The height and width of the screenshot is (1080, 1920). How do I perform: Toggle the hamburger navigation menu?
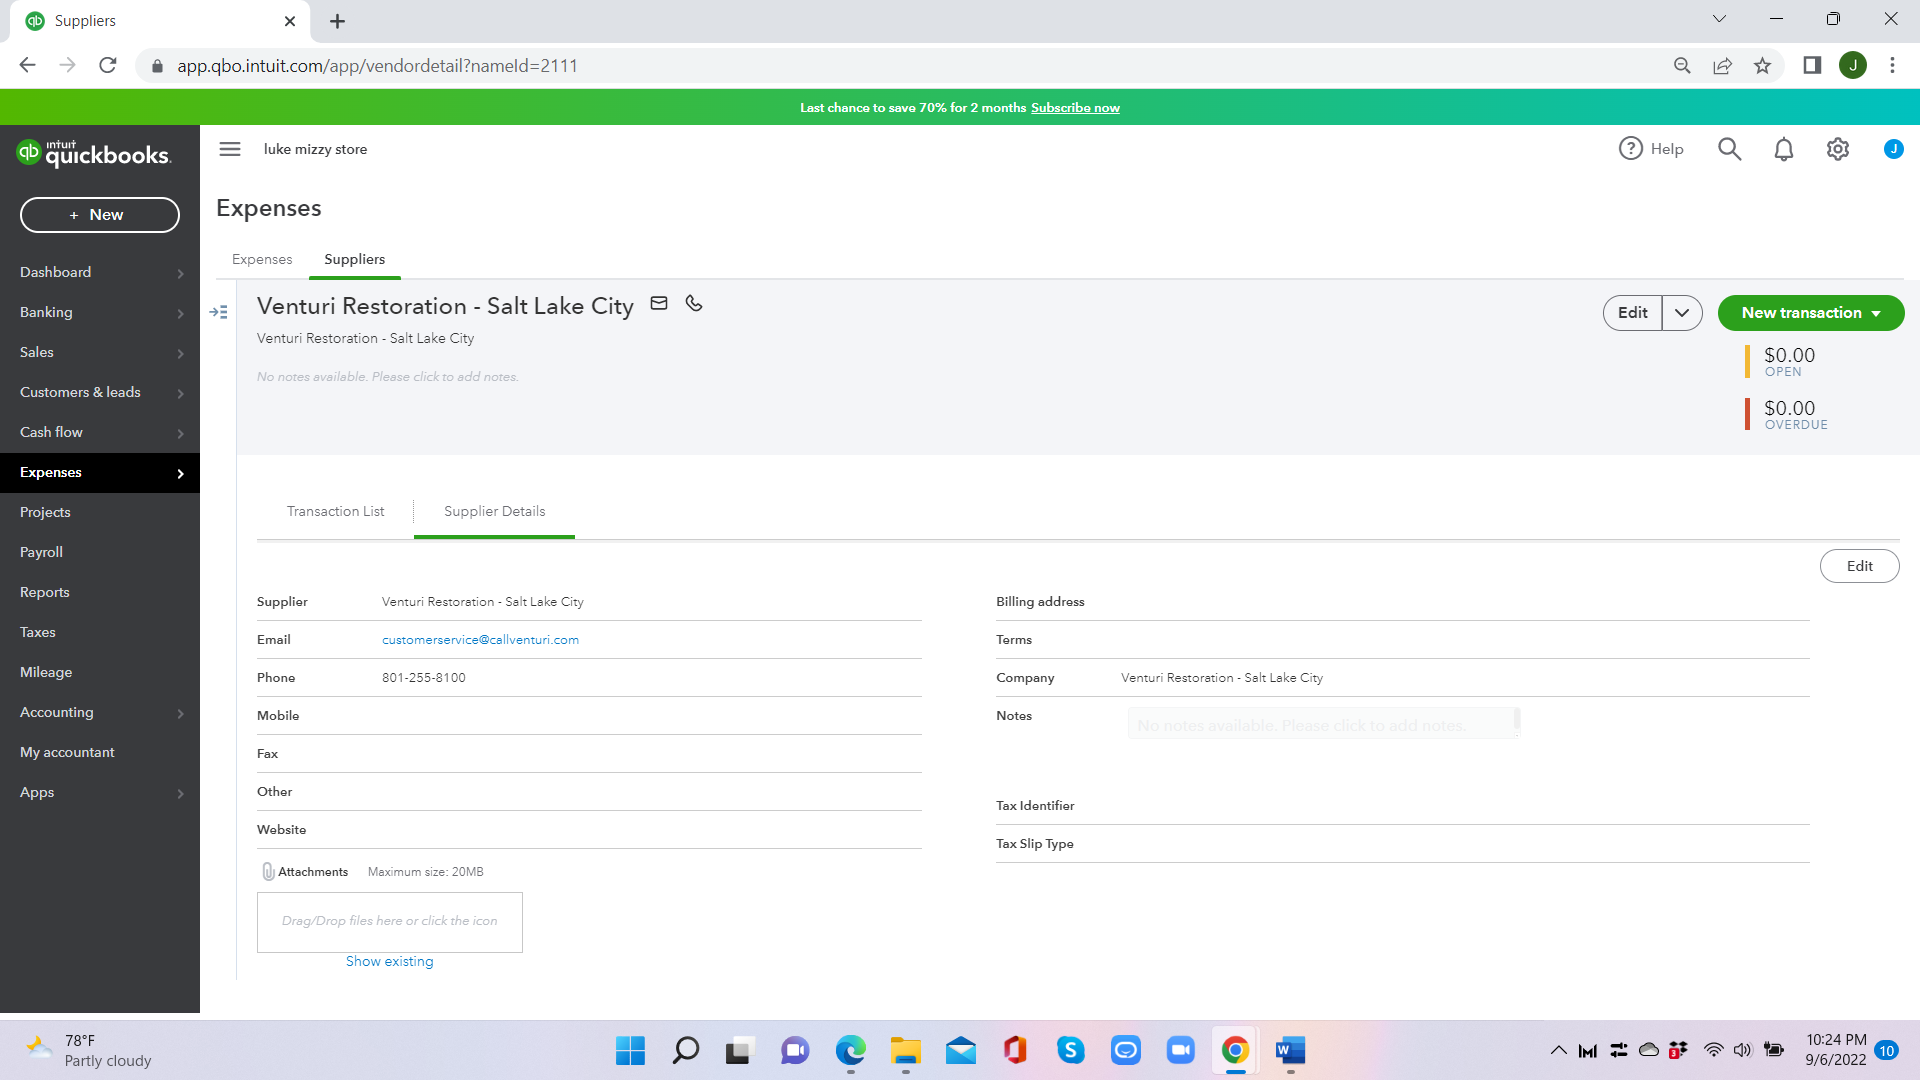tap(230, 149)
